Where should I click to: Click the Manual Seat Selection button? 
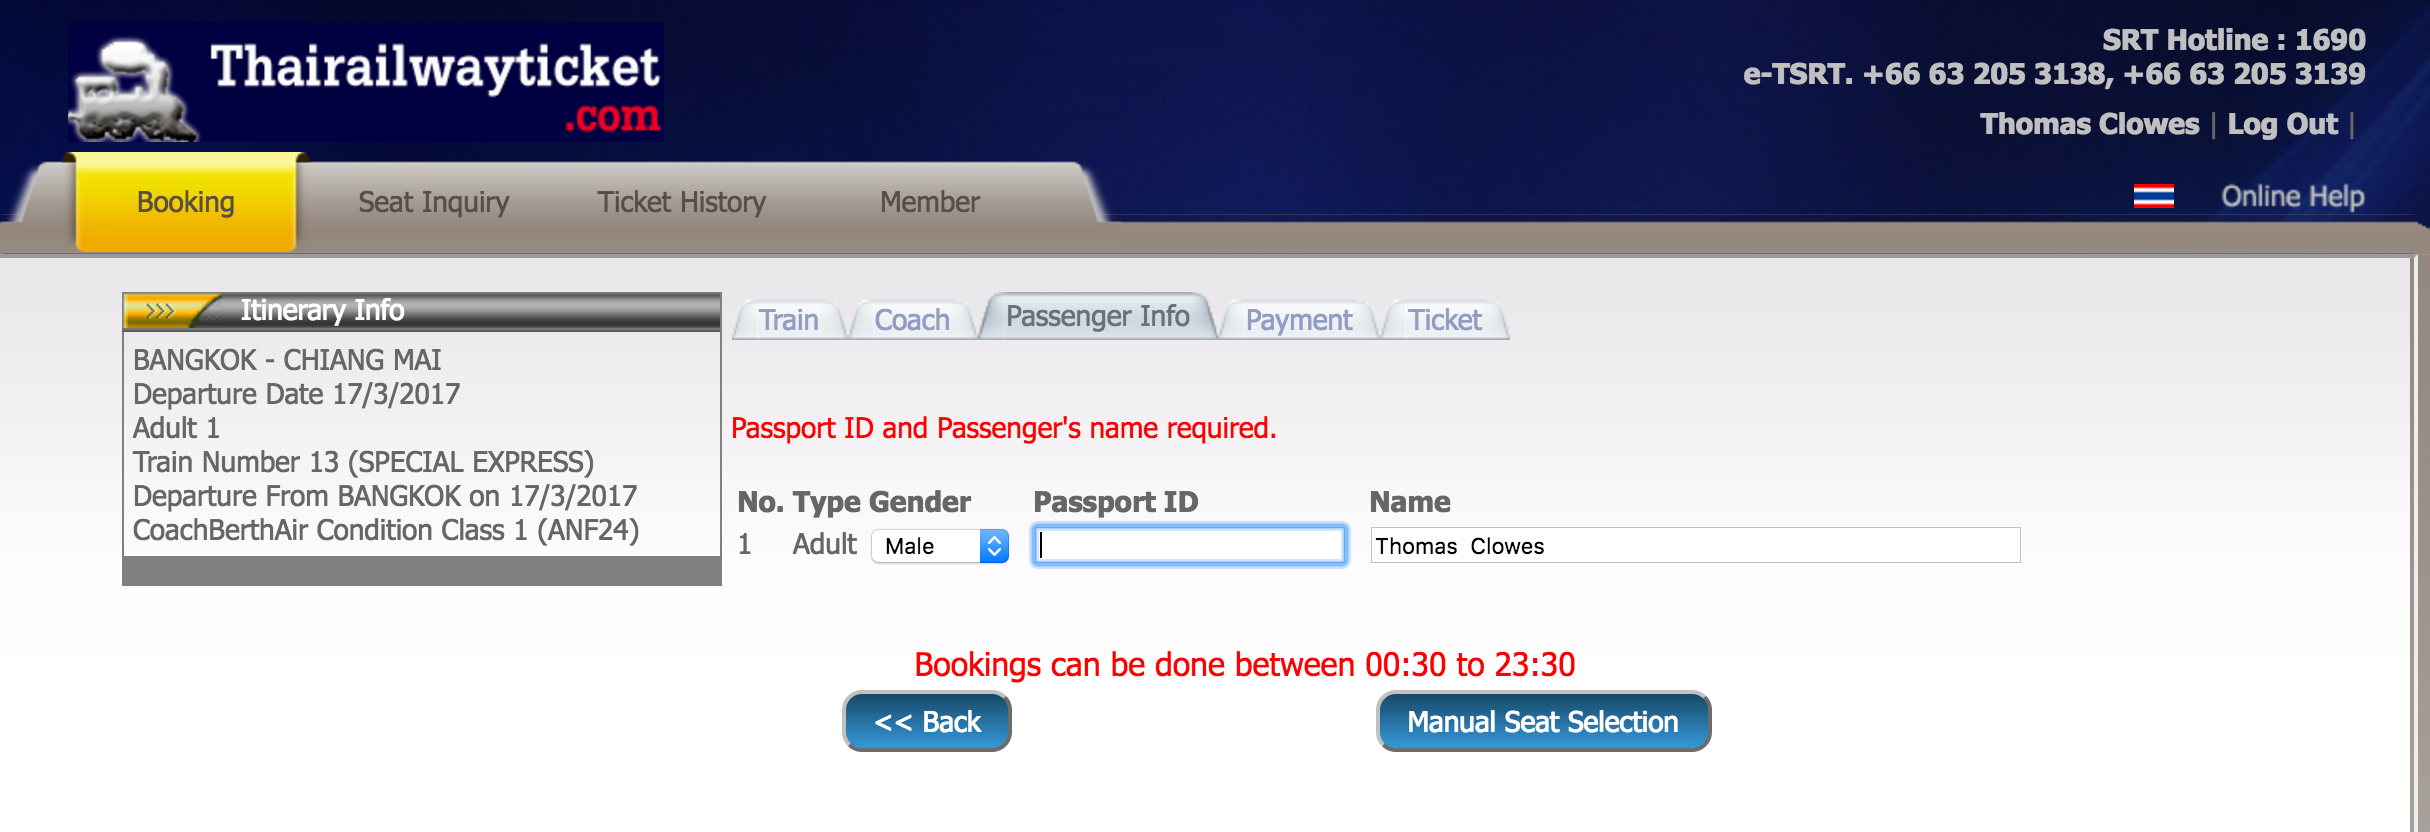(x=1543, y=721)
